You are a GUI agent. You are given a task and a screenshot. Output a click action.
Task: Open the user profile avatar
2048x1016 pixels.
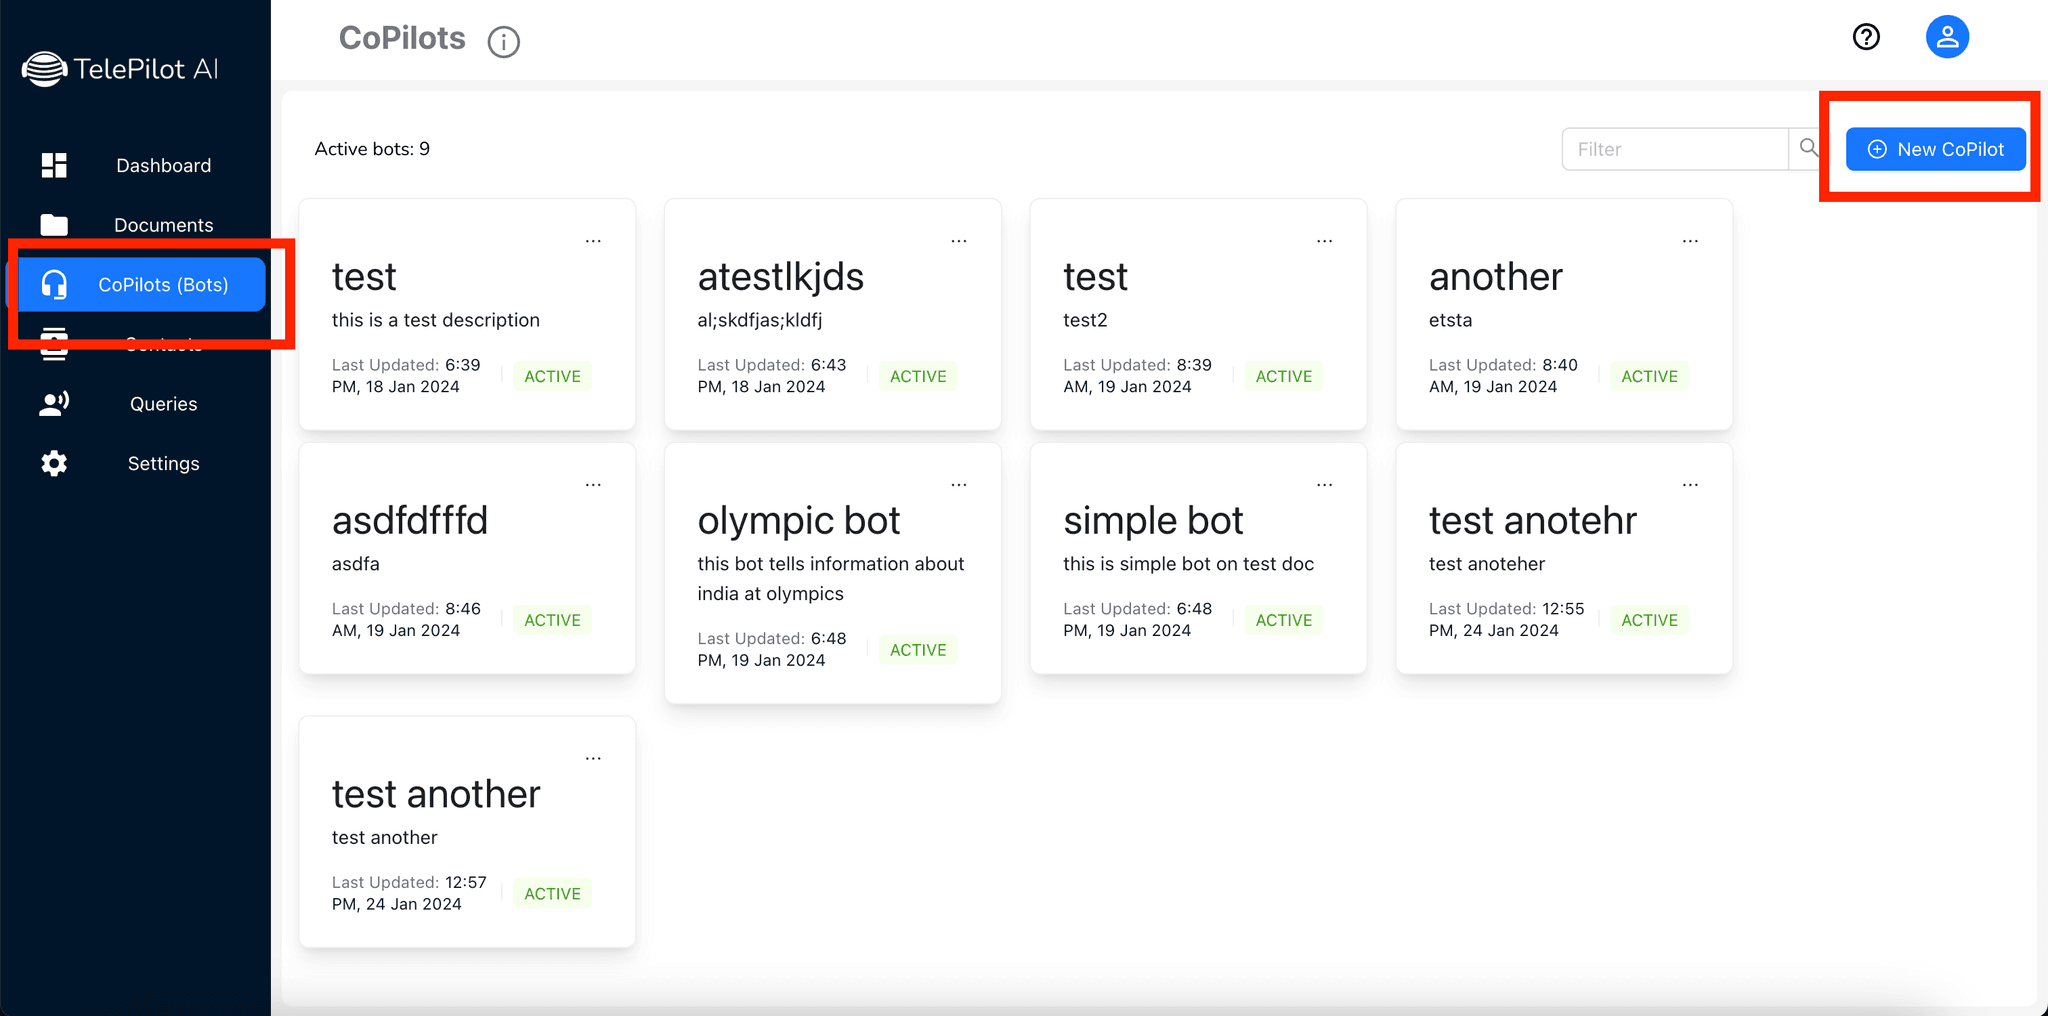click(1947, 37)
